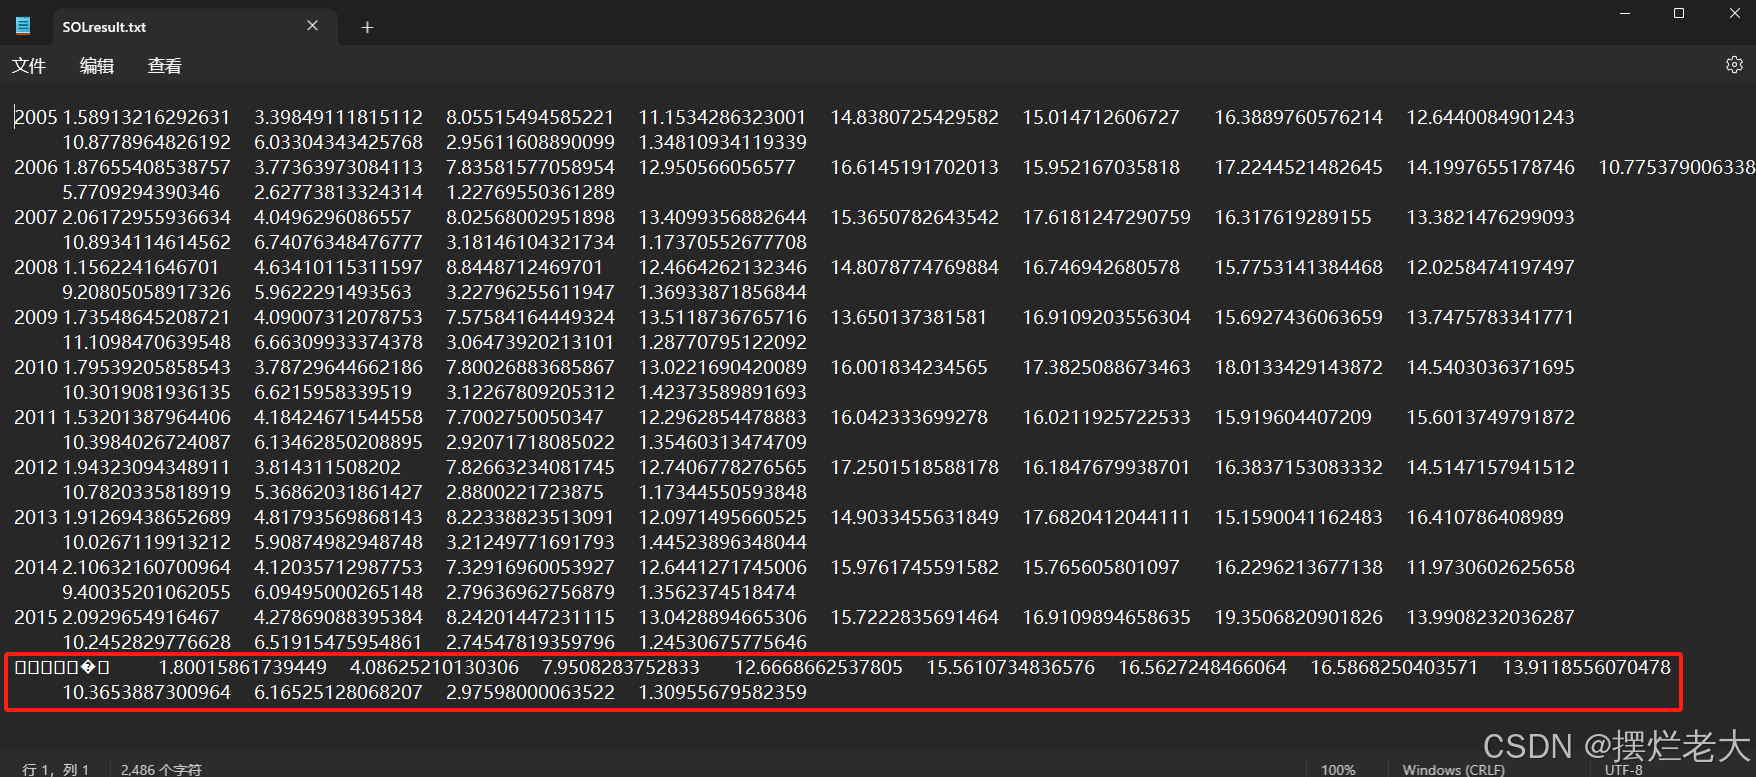Viewport: 1756px width, 777px height.
Task: Click value 17.2244521482645
Action: point(1298,167)
